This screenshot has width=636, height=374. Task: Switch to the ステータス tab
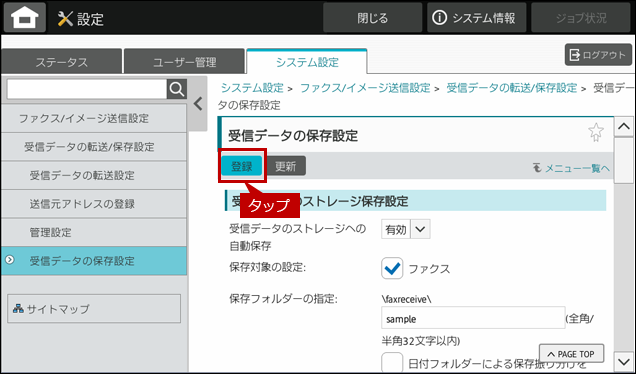coord(62,62)
